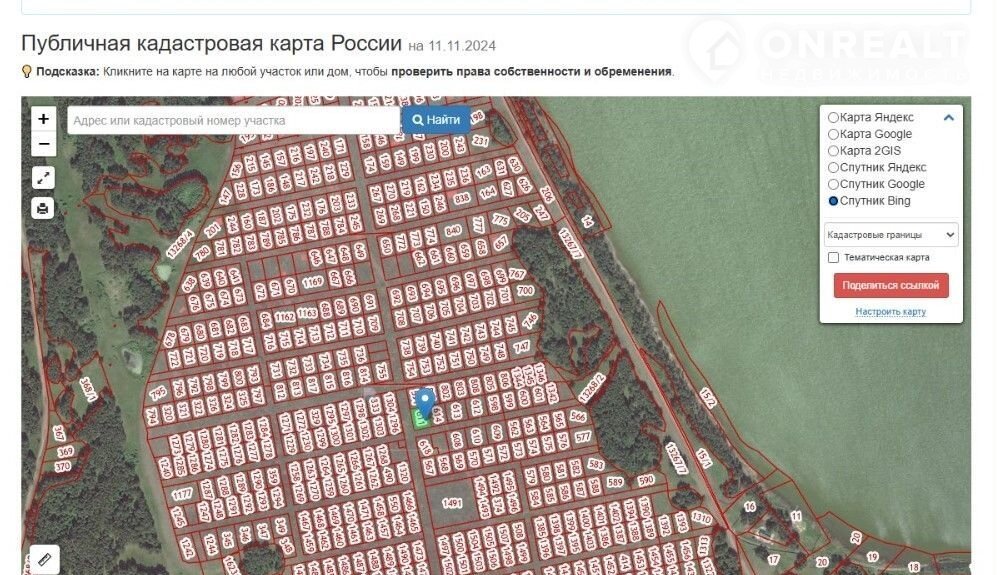This screenshot has width=997, height=575.
Task: Click the lightbulb hint icon
Action: (27, 72)
